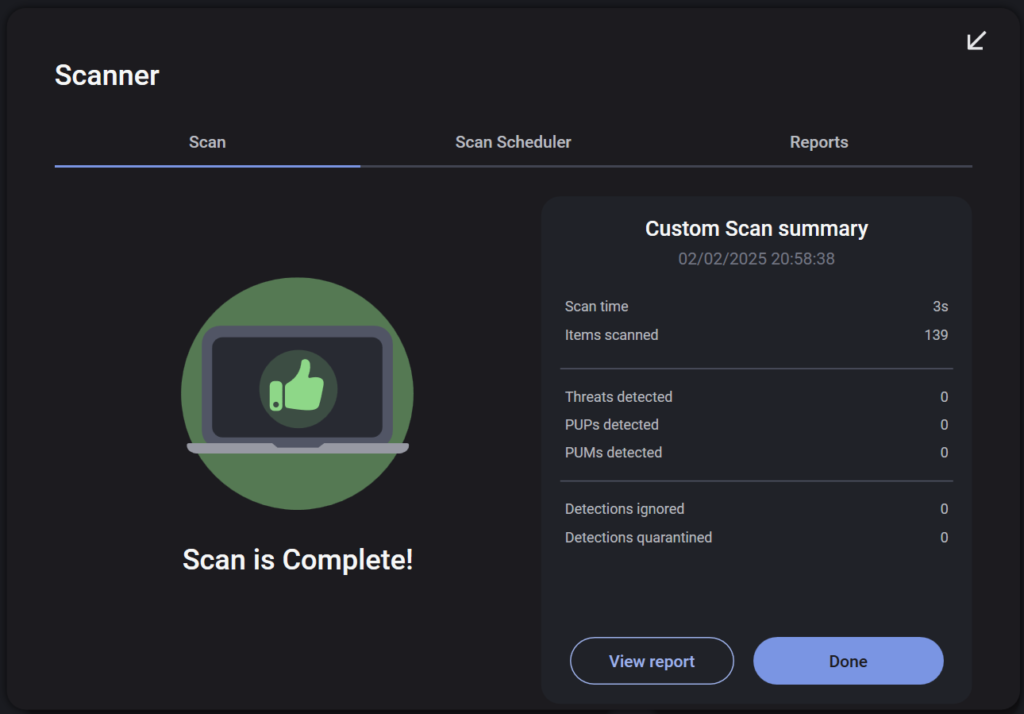
Task: Click the Threats detected count 0
Action: [x=944, y=397]
